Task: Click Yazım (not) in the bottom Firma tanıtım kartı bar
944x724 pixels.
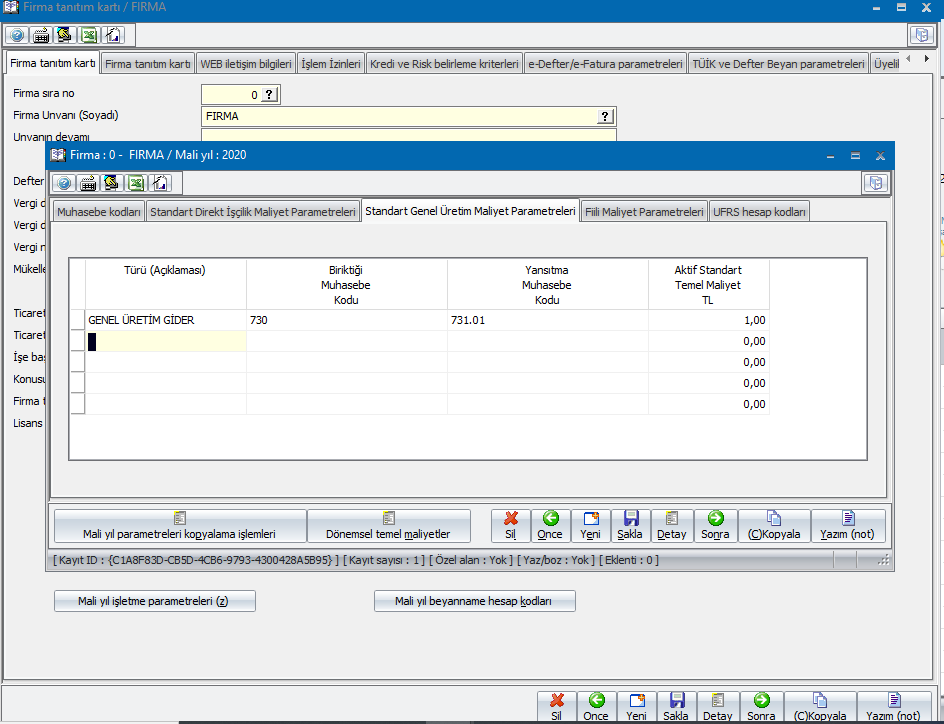Action: 895,707
